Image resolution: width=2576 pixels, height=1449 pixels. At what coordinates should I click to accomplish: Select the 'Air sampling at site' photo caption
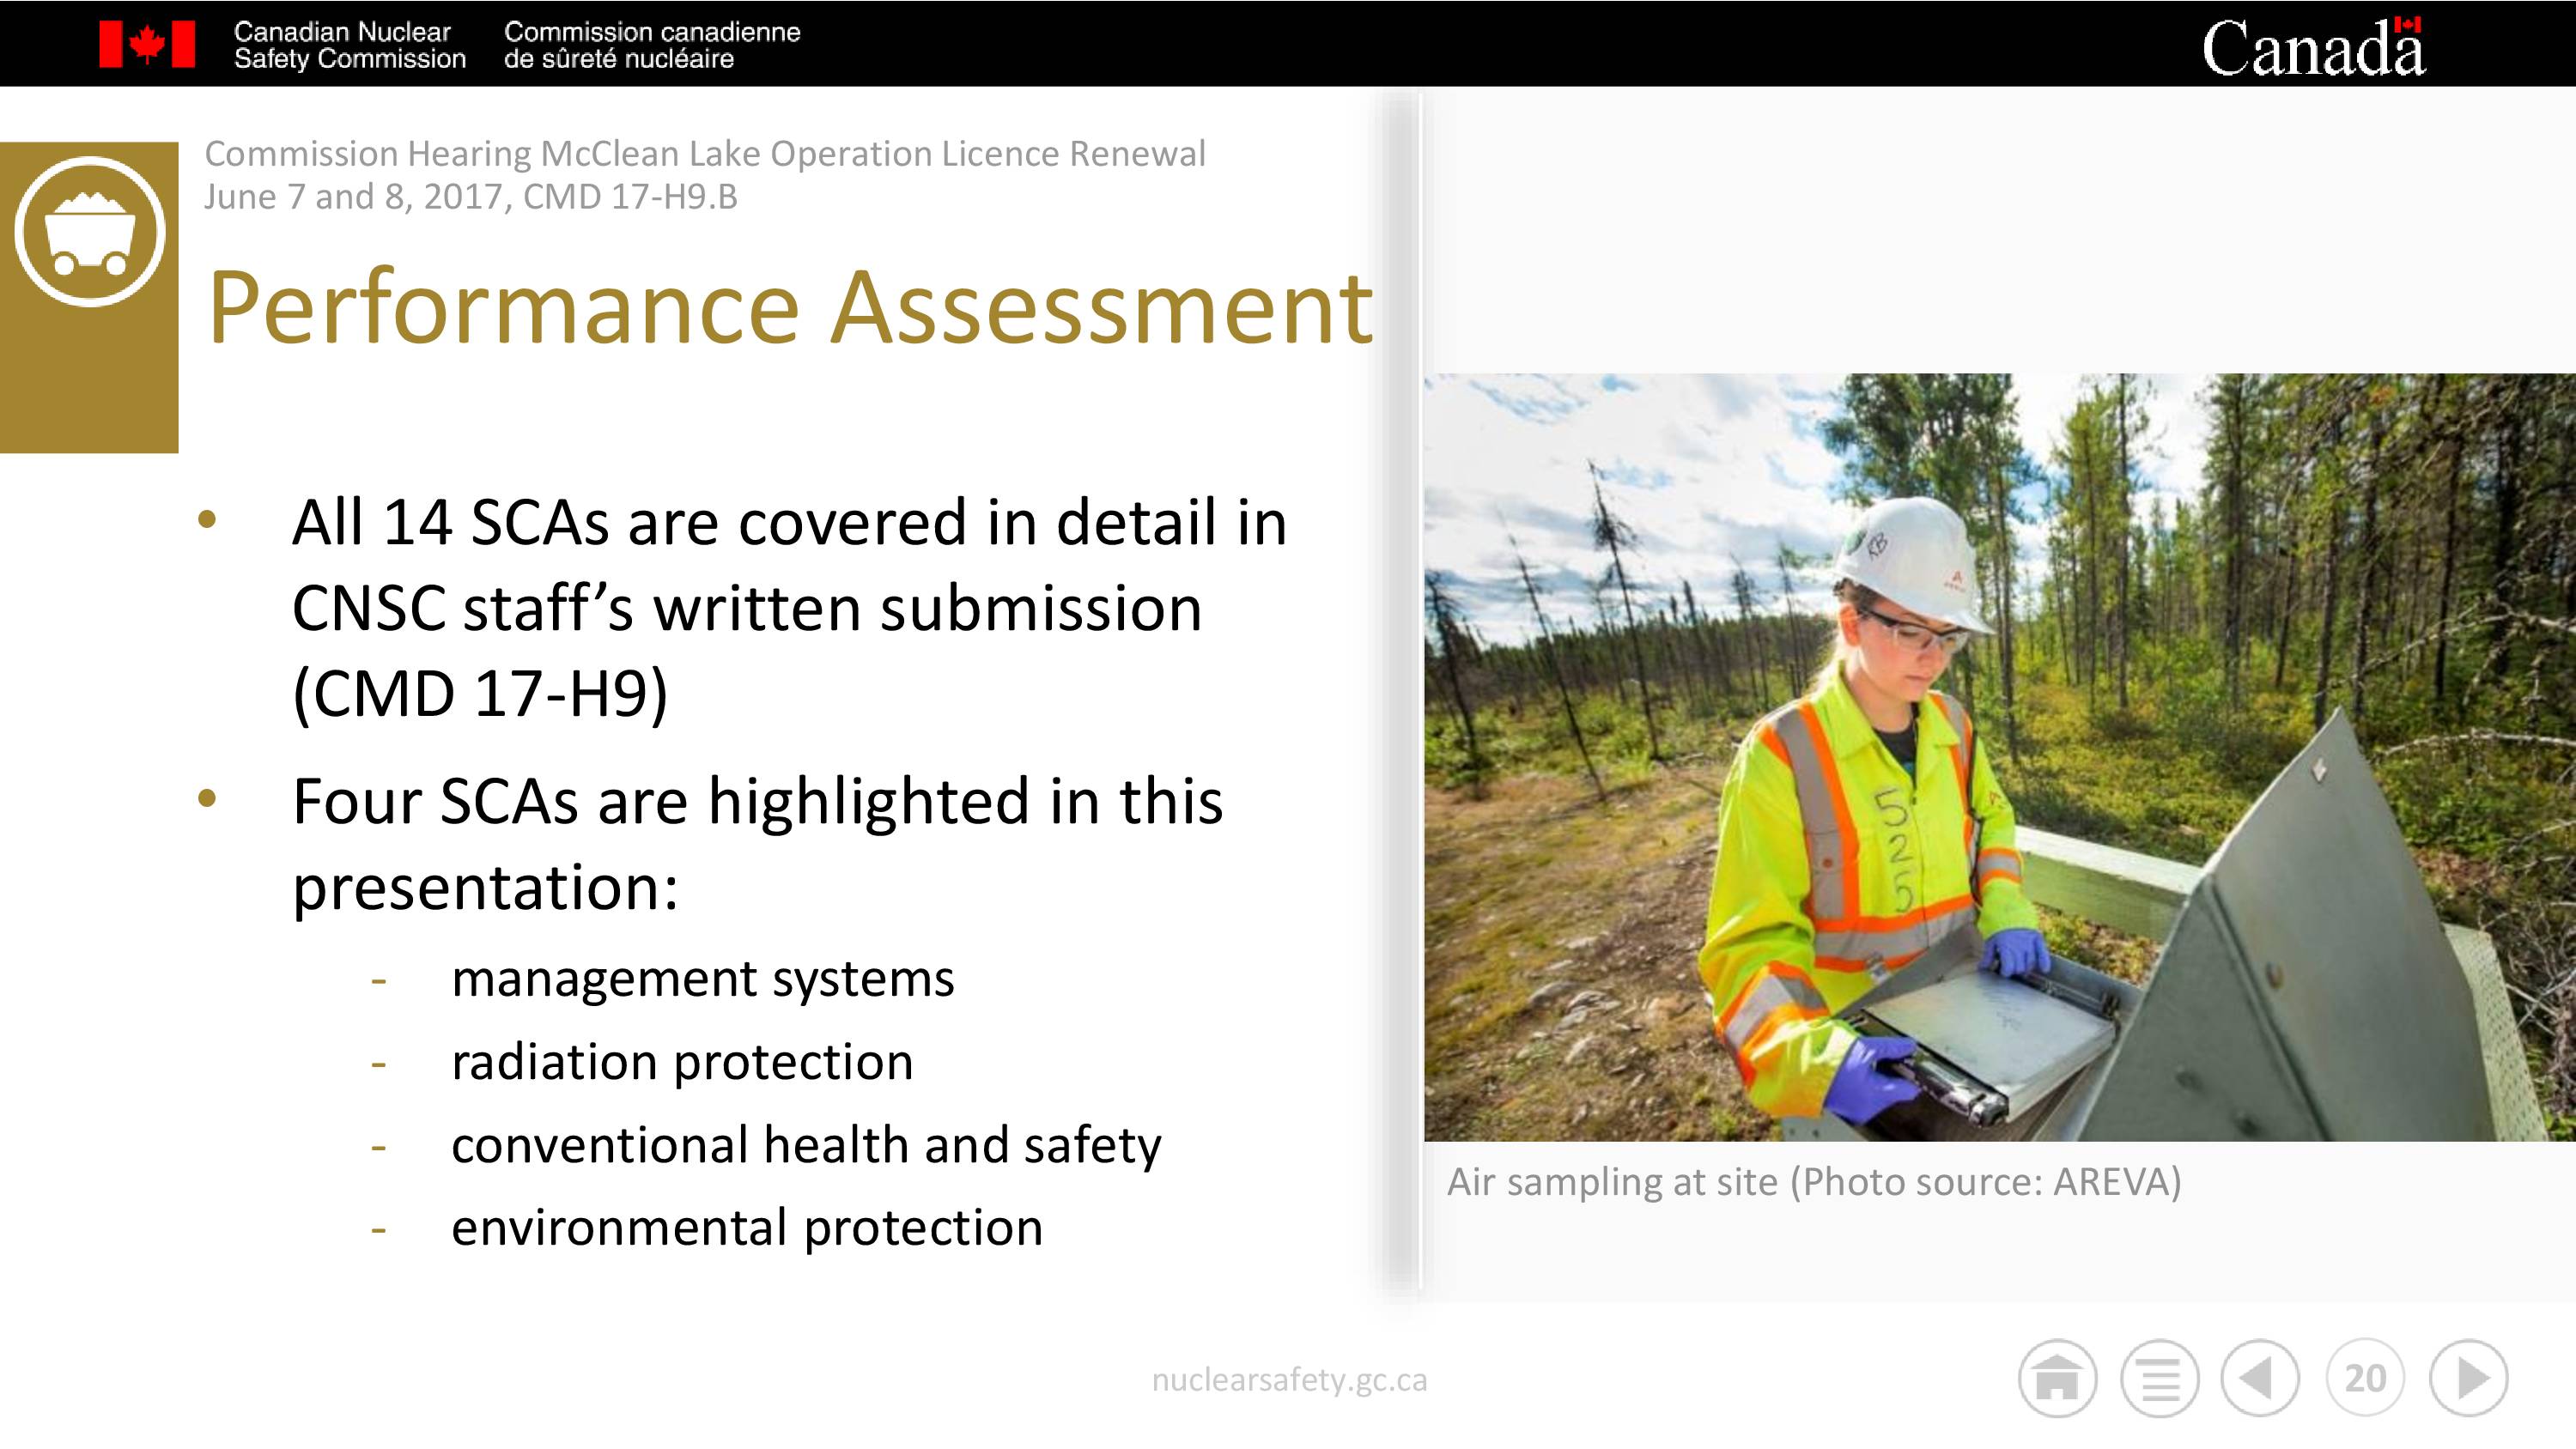point(1814,1182)
